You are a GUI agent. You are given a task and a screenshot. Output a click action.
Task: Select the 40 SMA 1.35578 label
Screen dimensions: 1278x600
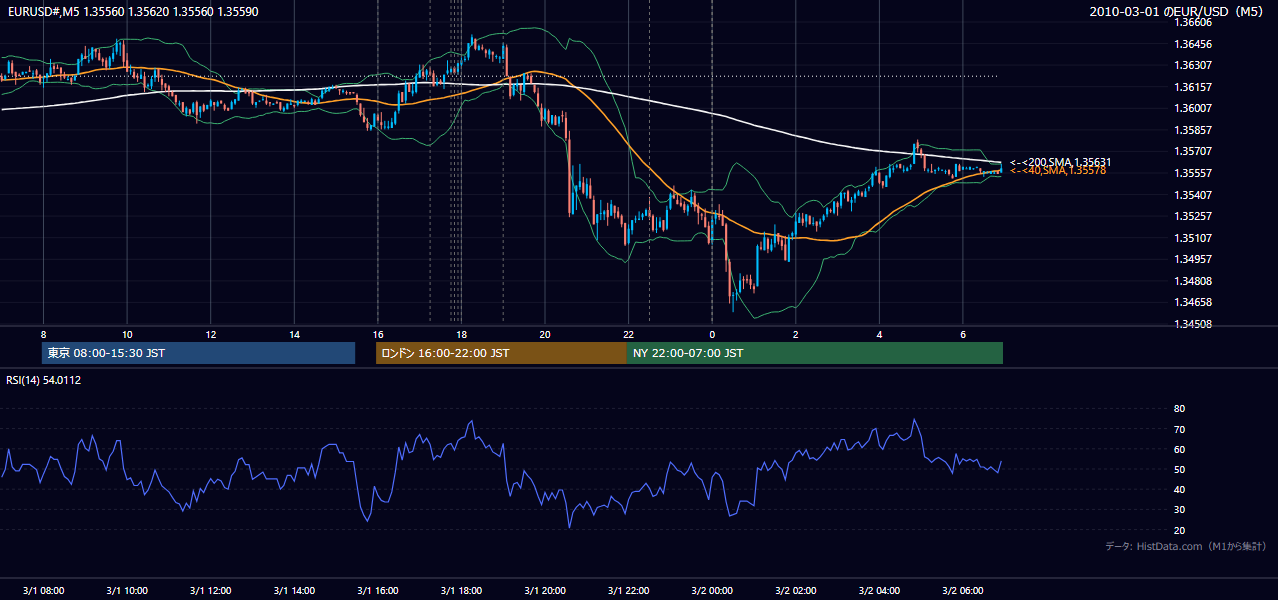(1058, 171)
